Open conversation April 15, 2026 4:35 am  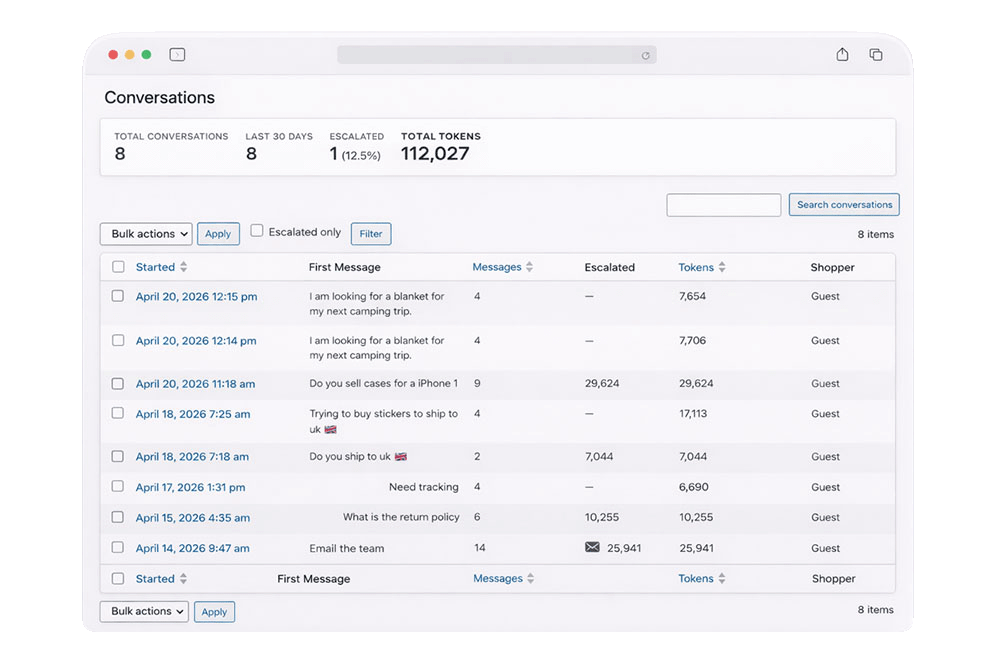(x=193, y=518)
